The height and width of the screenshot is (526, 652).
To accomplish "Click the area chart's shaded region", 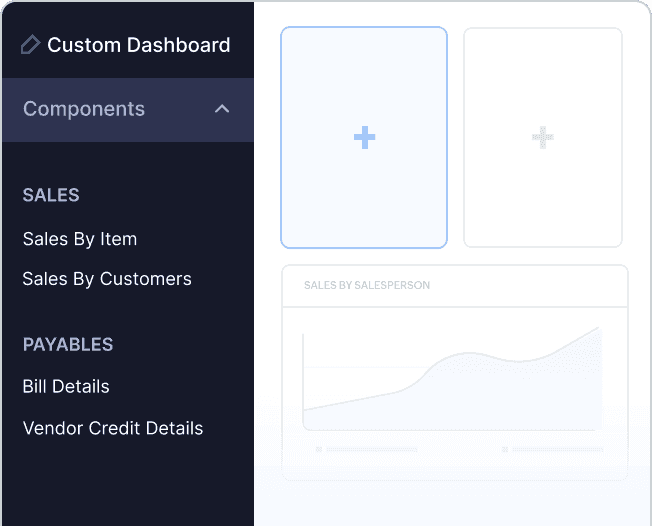I will point(480,400).
